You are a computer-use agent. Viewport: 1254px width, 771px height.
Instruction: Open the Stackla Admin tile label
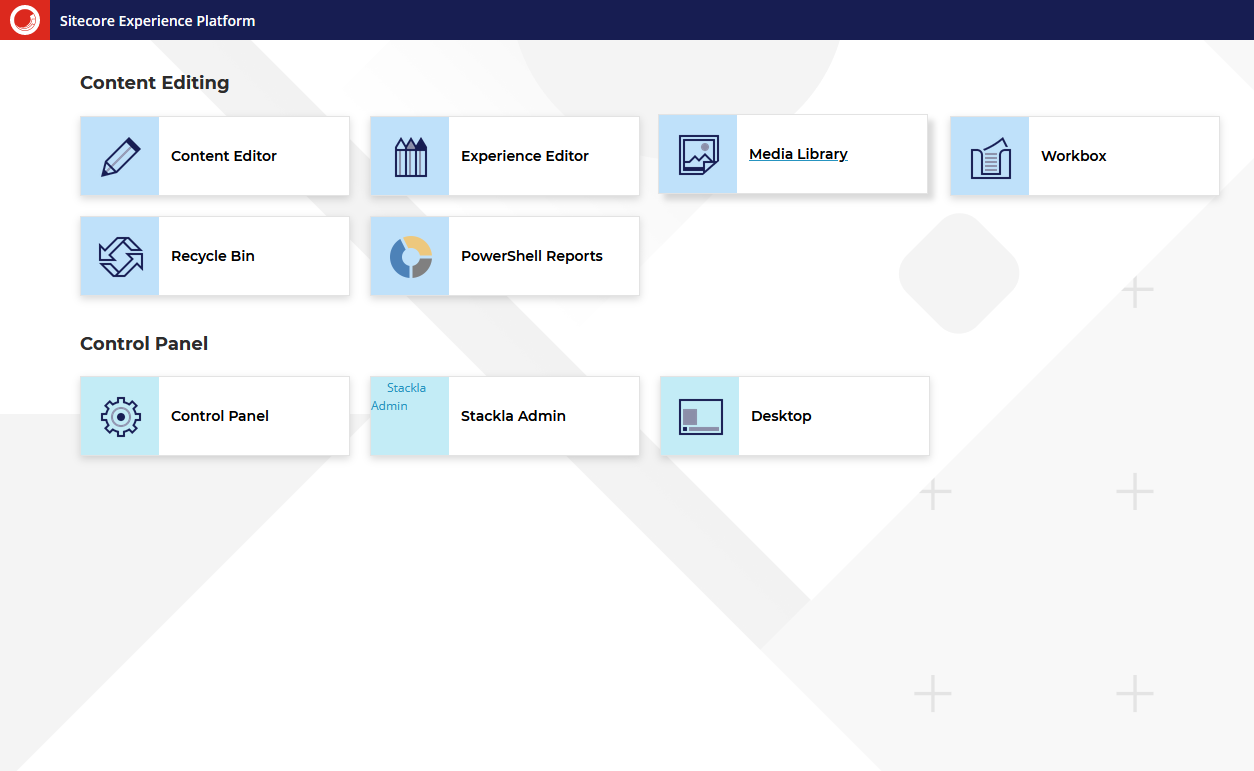[x=513, y=416]
